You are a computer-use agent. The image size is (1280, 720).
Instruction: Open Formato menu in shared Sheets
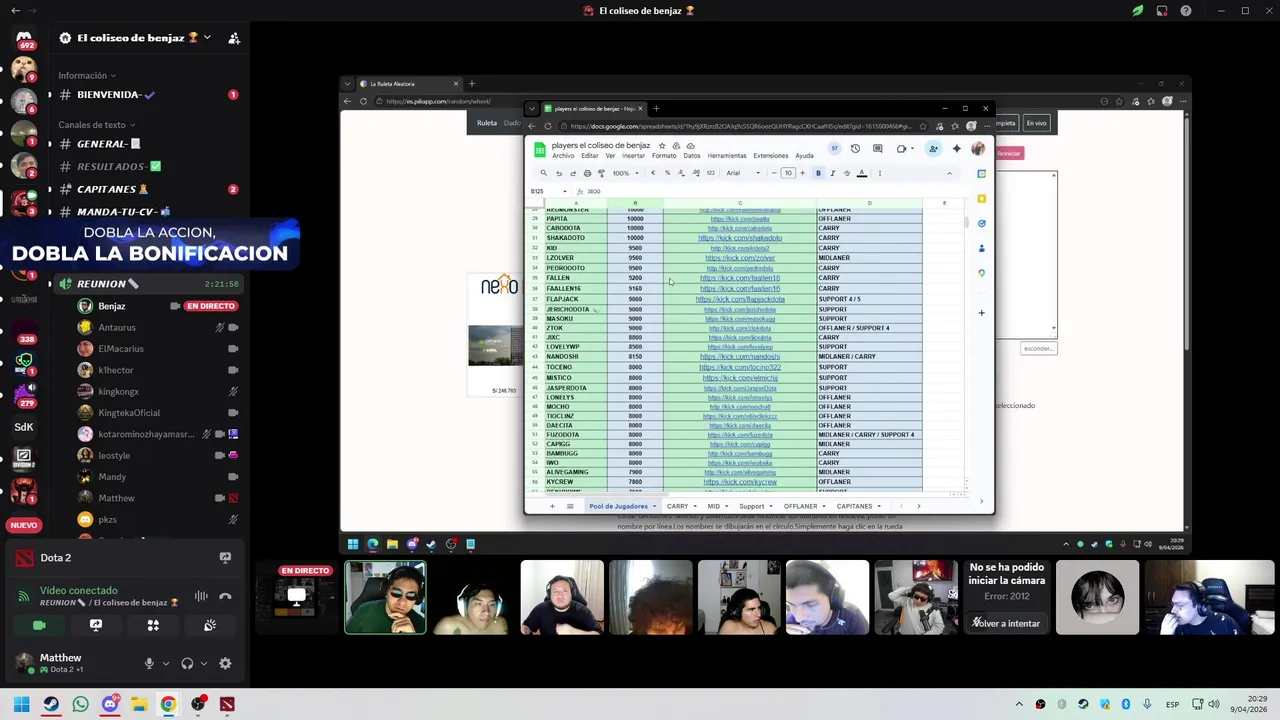[664, 156]
